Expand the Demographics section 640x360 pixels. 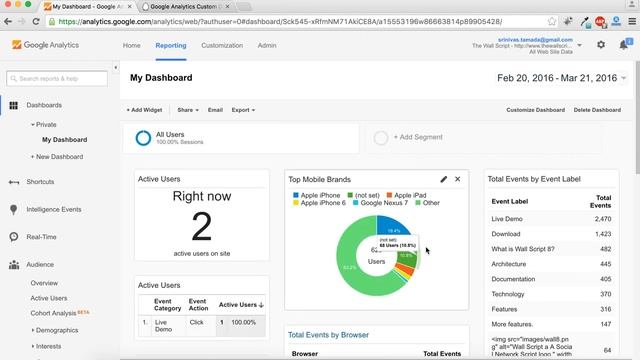[55, 330]
